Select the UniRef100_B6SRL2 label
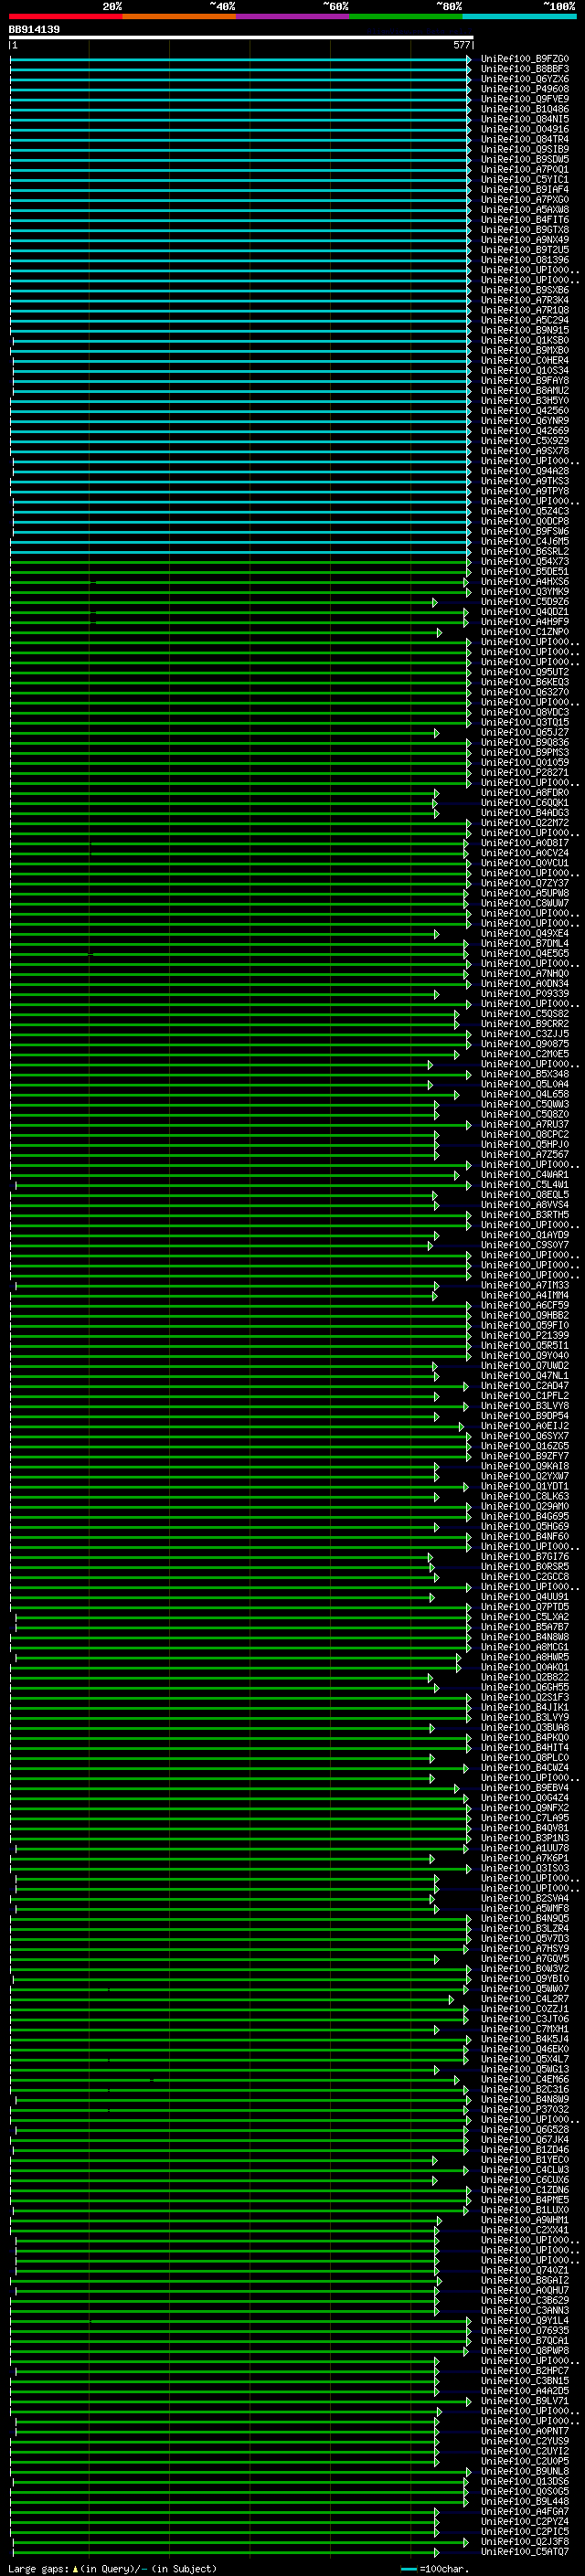 (525, 551)
